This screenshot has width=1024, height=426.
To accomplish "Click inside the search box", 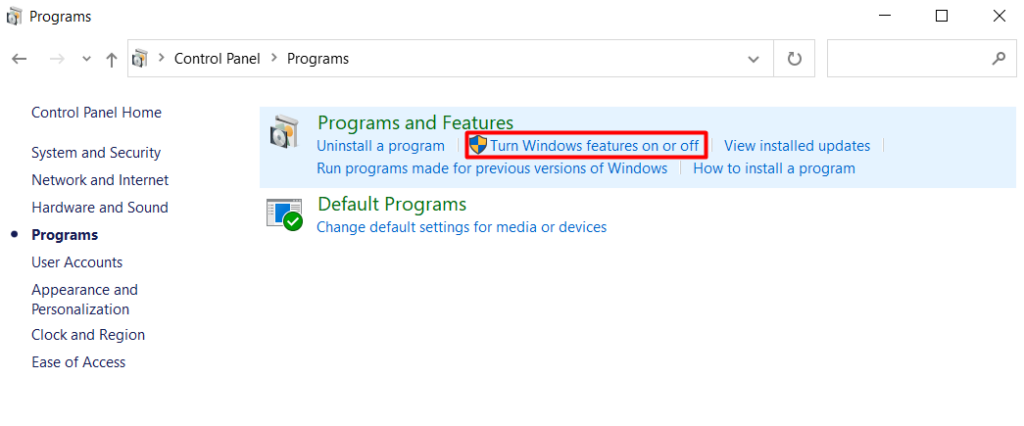I will coord(906,59).
